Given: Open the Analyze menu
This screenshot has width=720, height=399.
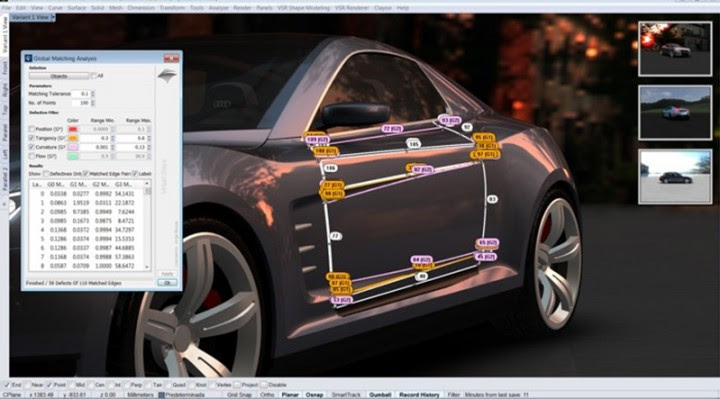Looking at the screenshot, I should 218,8.
